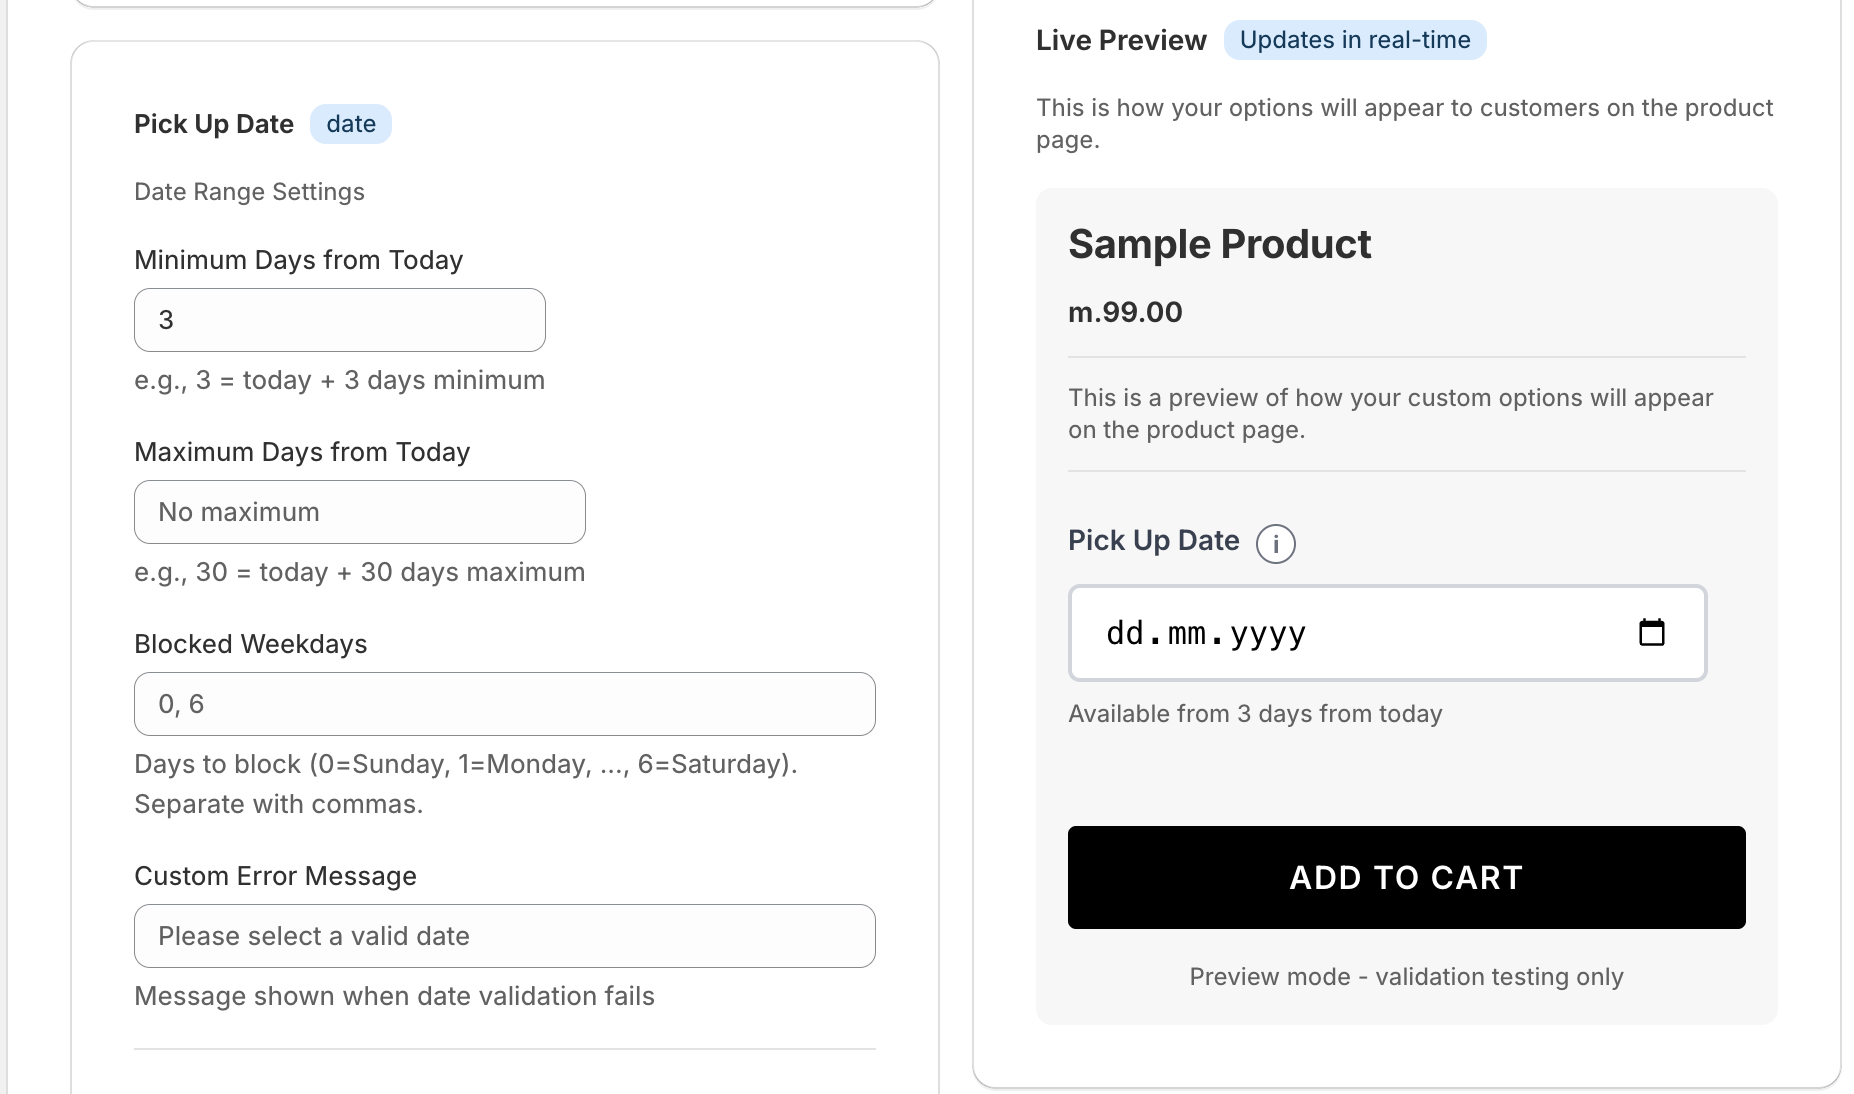Click the Custom Error Message input
This screenshot has width=1854, height=1094.
pyautogui.click(x=504, y=936)
